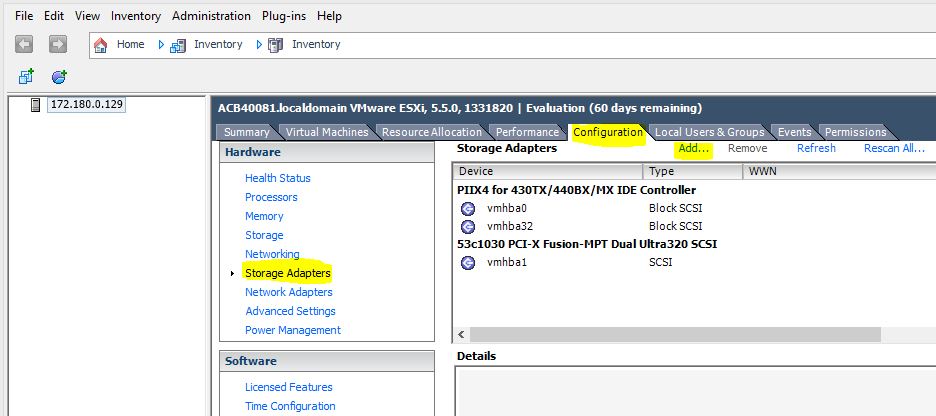Open the Memory hardware link
Viewport: 936px width, 416px height.
pyautogui.click(x=264, y=216)
